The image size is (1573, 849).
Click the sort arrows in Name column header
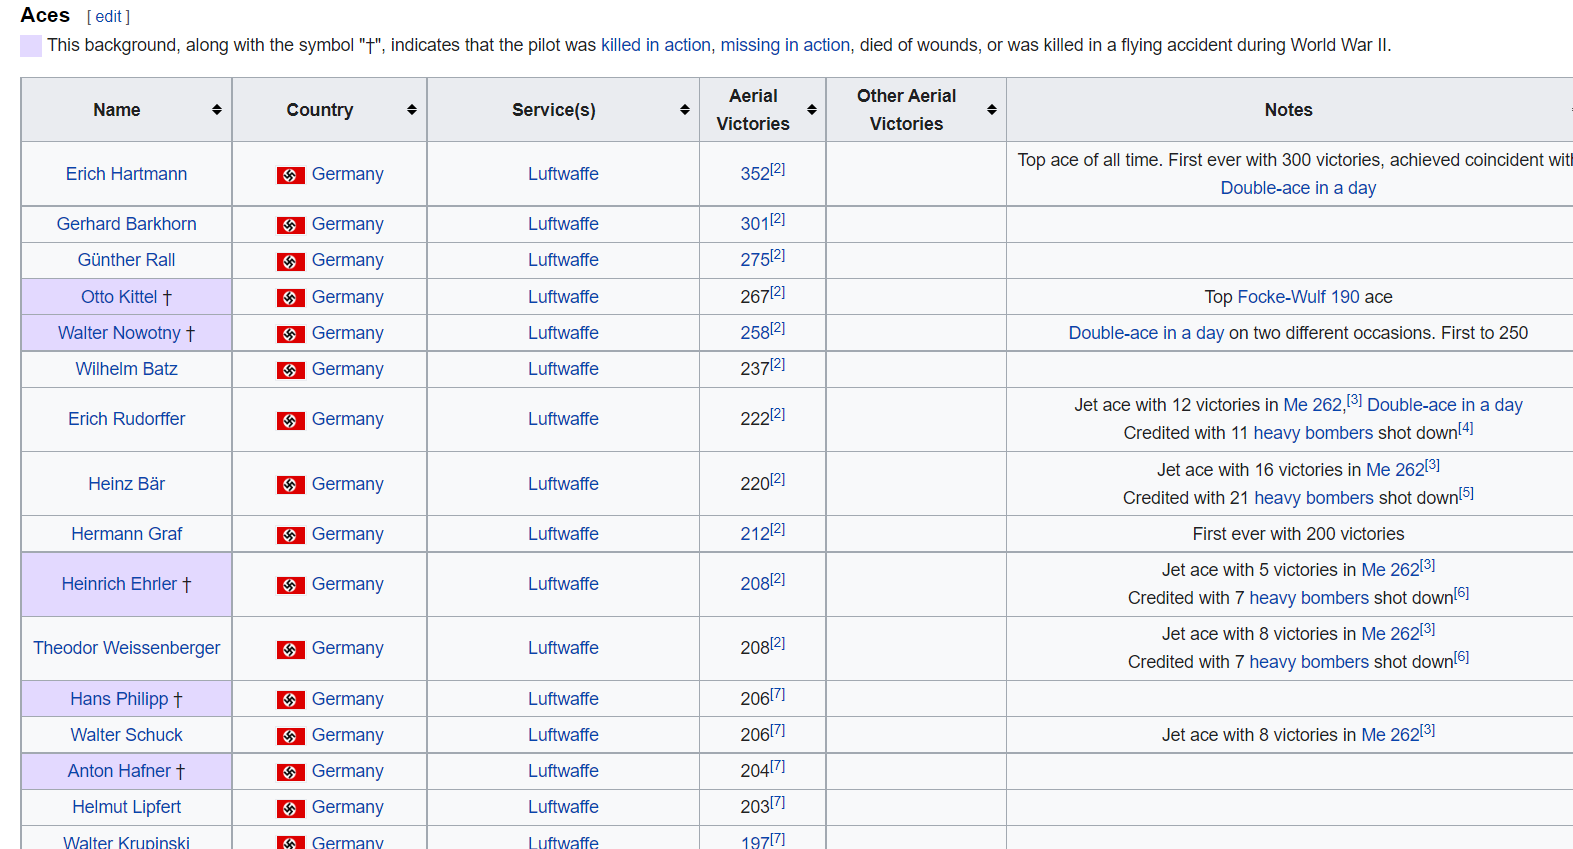point(217,110)
